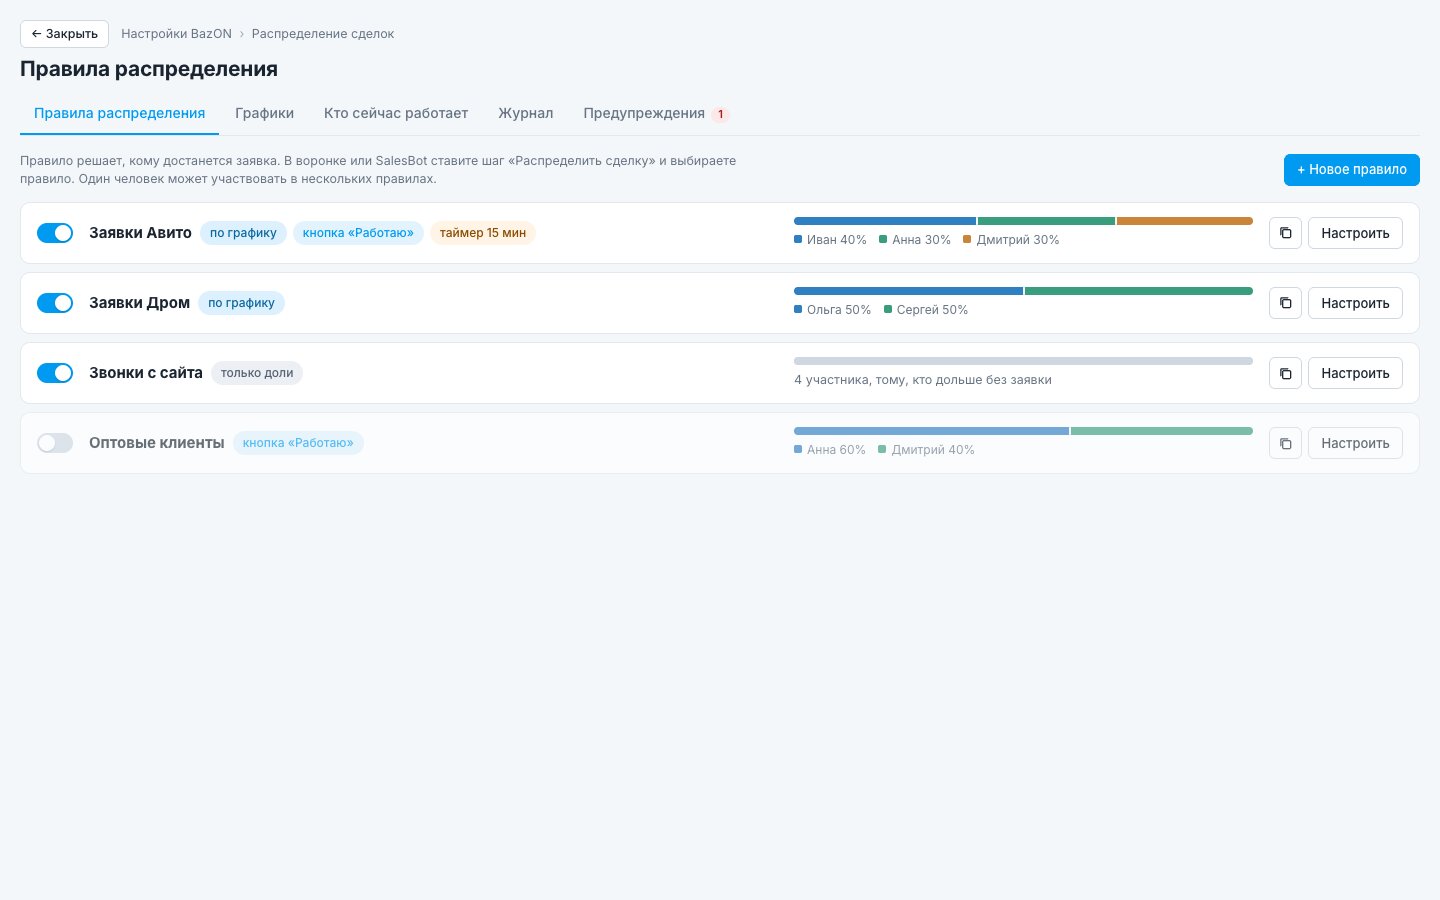Click the Анна 30% legend entry
1440x900 pixels.
(915, 240)
